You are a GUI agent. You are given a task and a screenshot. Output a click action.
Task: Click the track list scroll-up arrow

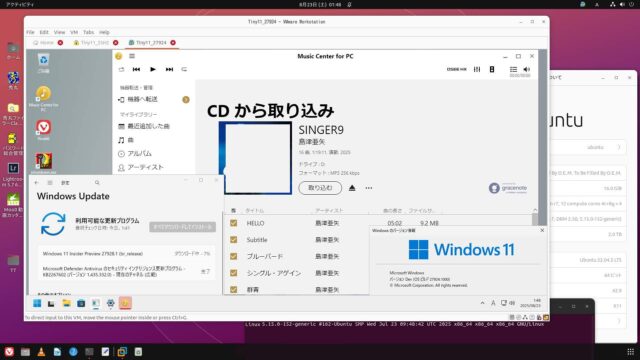point(535,210)
